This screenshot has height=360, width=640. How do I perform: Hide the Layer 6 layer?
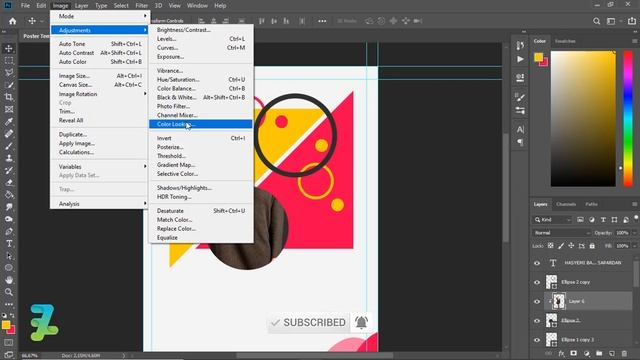(x=537, y=302)
